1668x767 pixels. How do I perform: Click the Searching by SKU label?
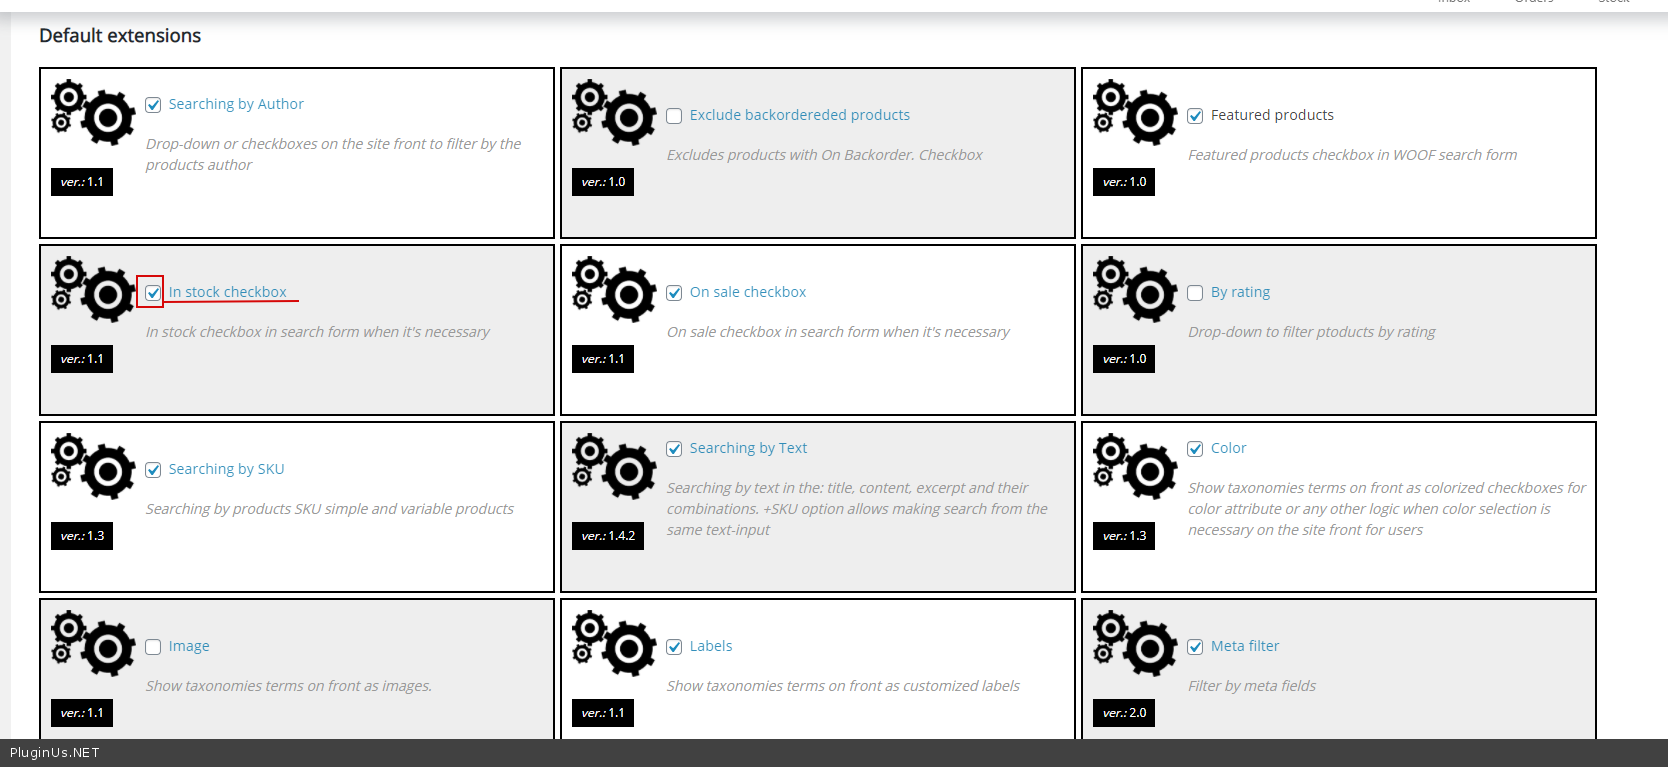[x=226, y=469]
